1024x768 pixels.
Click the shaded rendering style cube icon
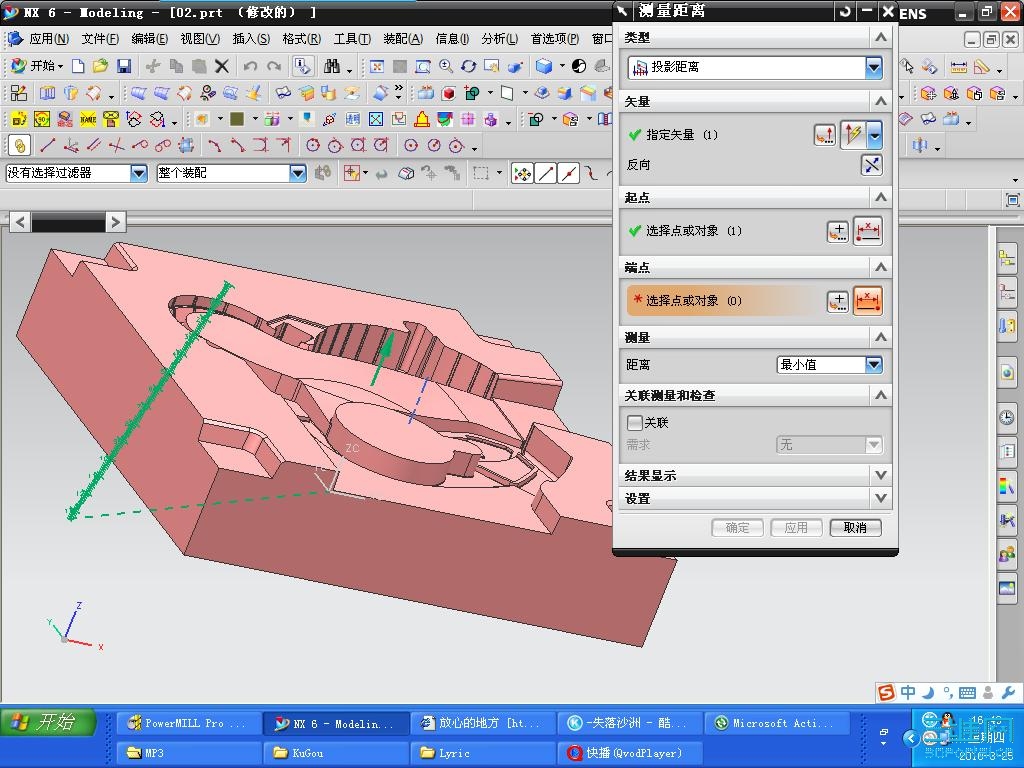[x=543, y=66]
